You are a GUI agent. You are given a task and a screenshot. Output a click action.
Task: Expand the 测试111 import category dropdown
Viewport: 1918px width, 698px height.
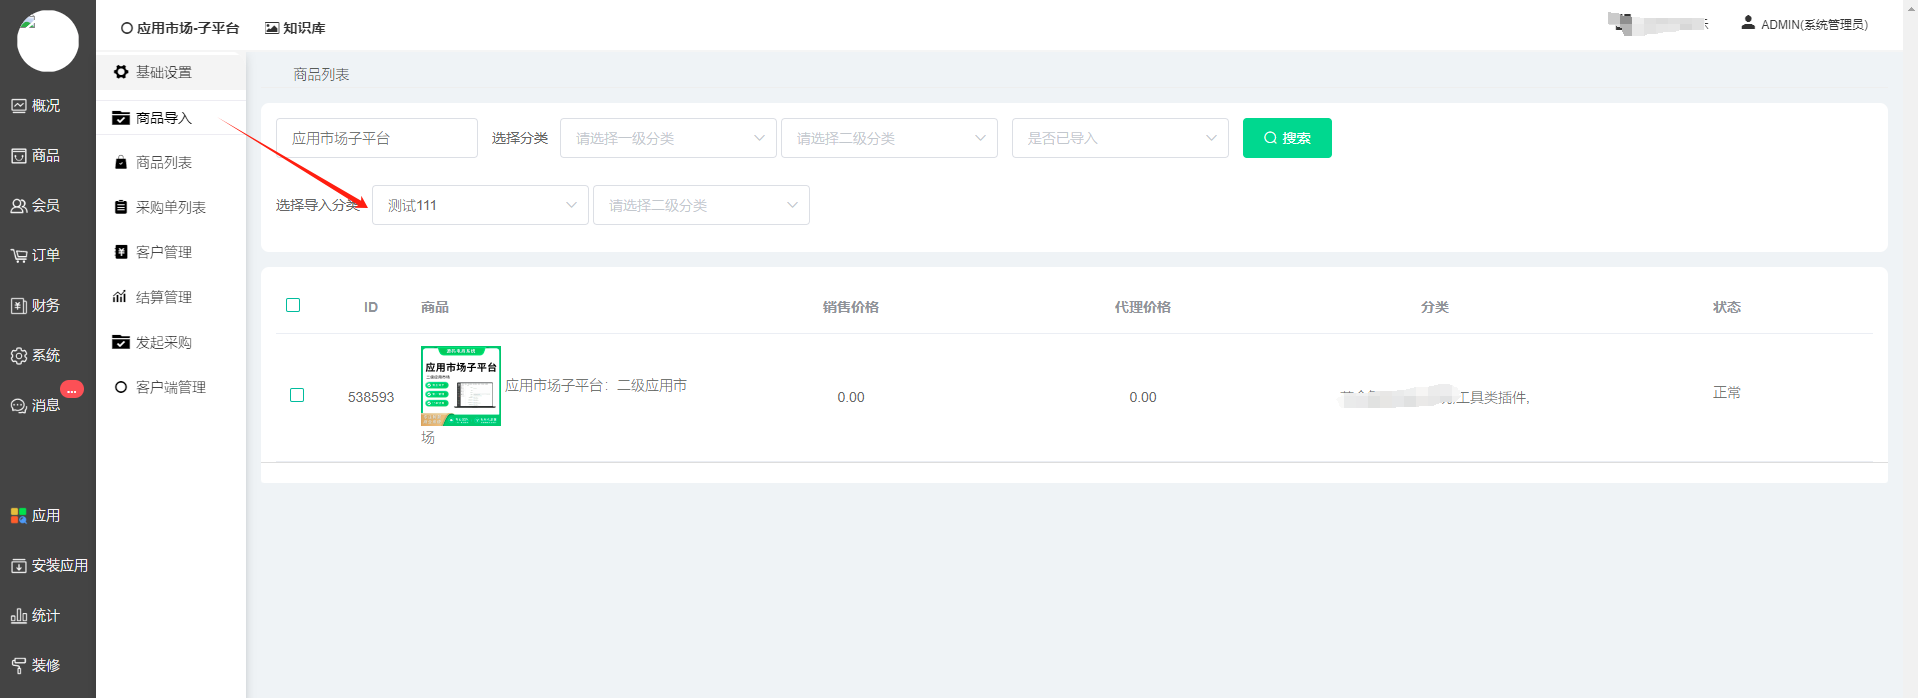[480, 205]
